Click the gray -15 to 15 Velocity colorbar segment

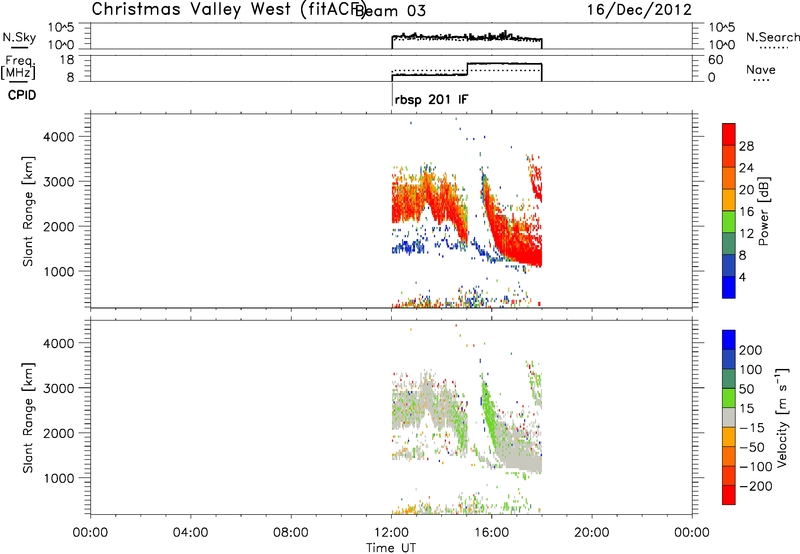click(x=729, y=418)
